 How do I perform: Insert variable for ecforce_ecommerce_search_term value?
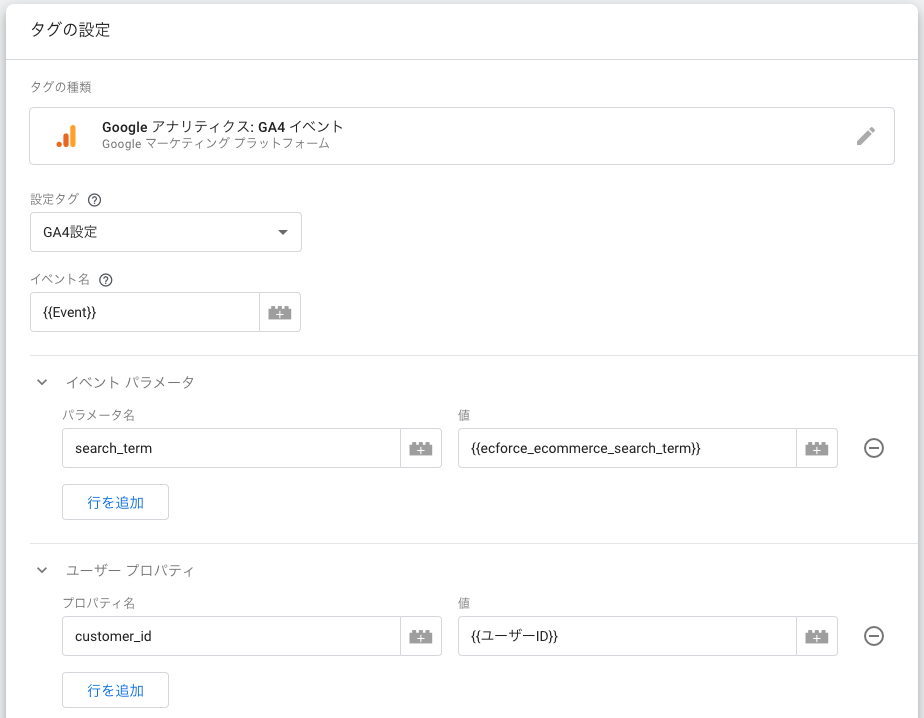[817, 449]
